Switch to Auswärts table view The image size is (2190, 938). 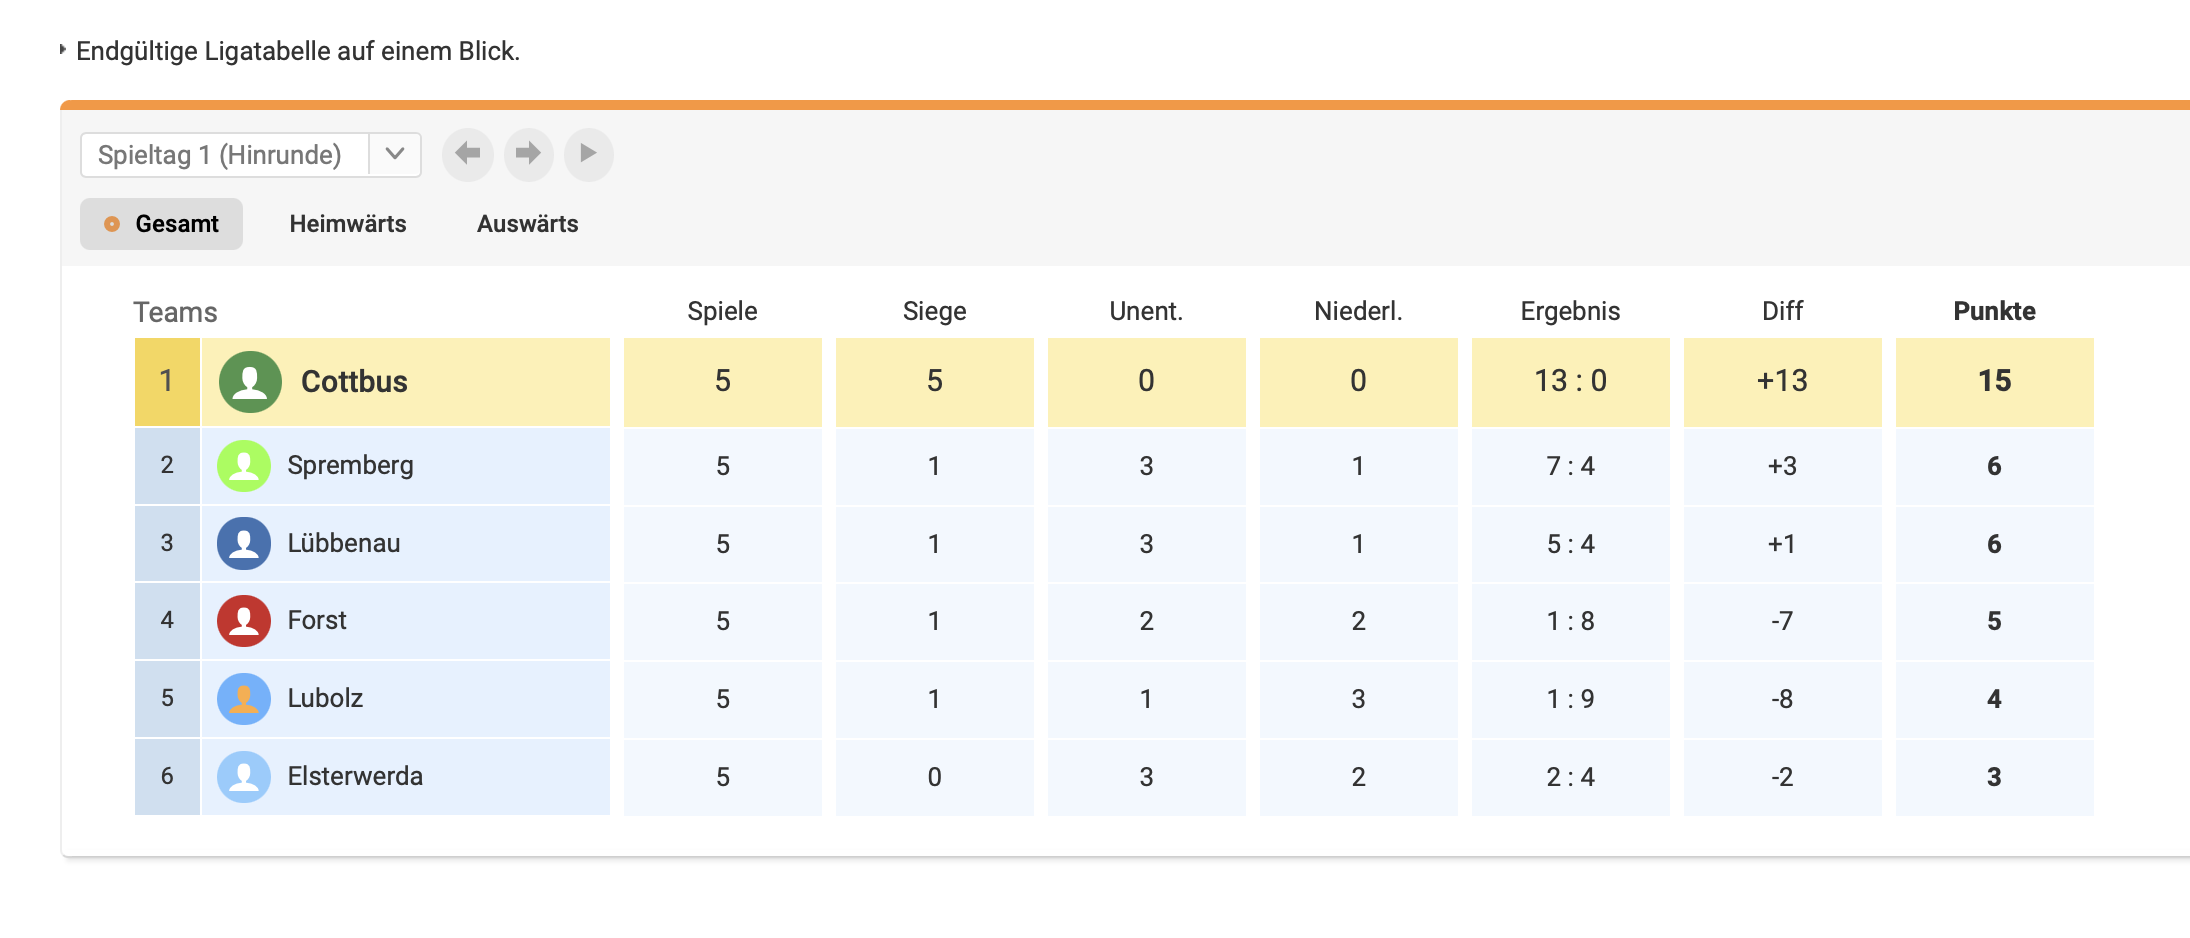tap(527, 224)
